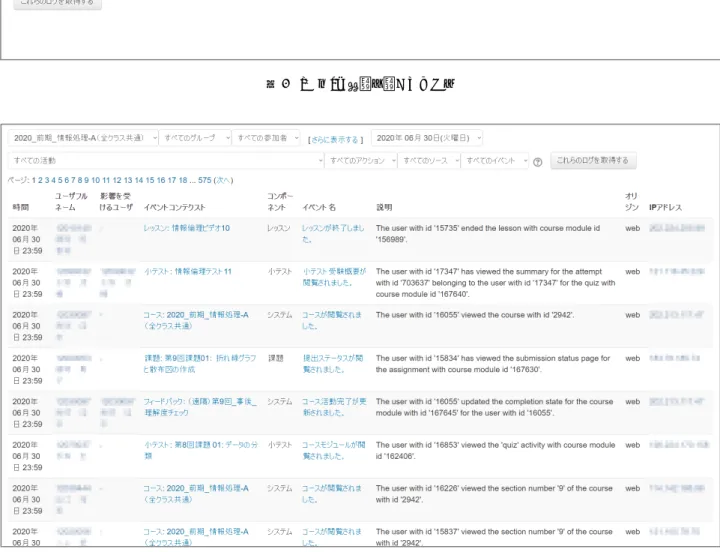Open the help icon beside the event dropdown

pos(538,162)
